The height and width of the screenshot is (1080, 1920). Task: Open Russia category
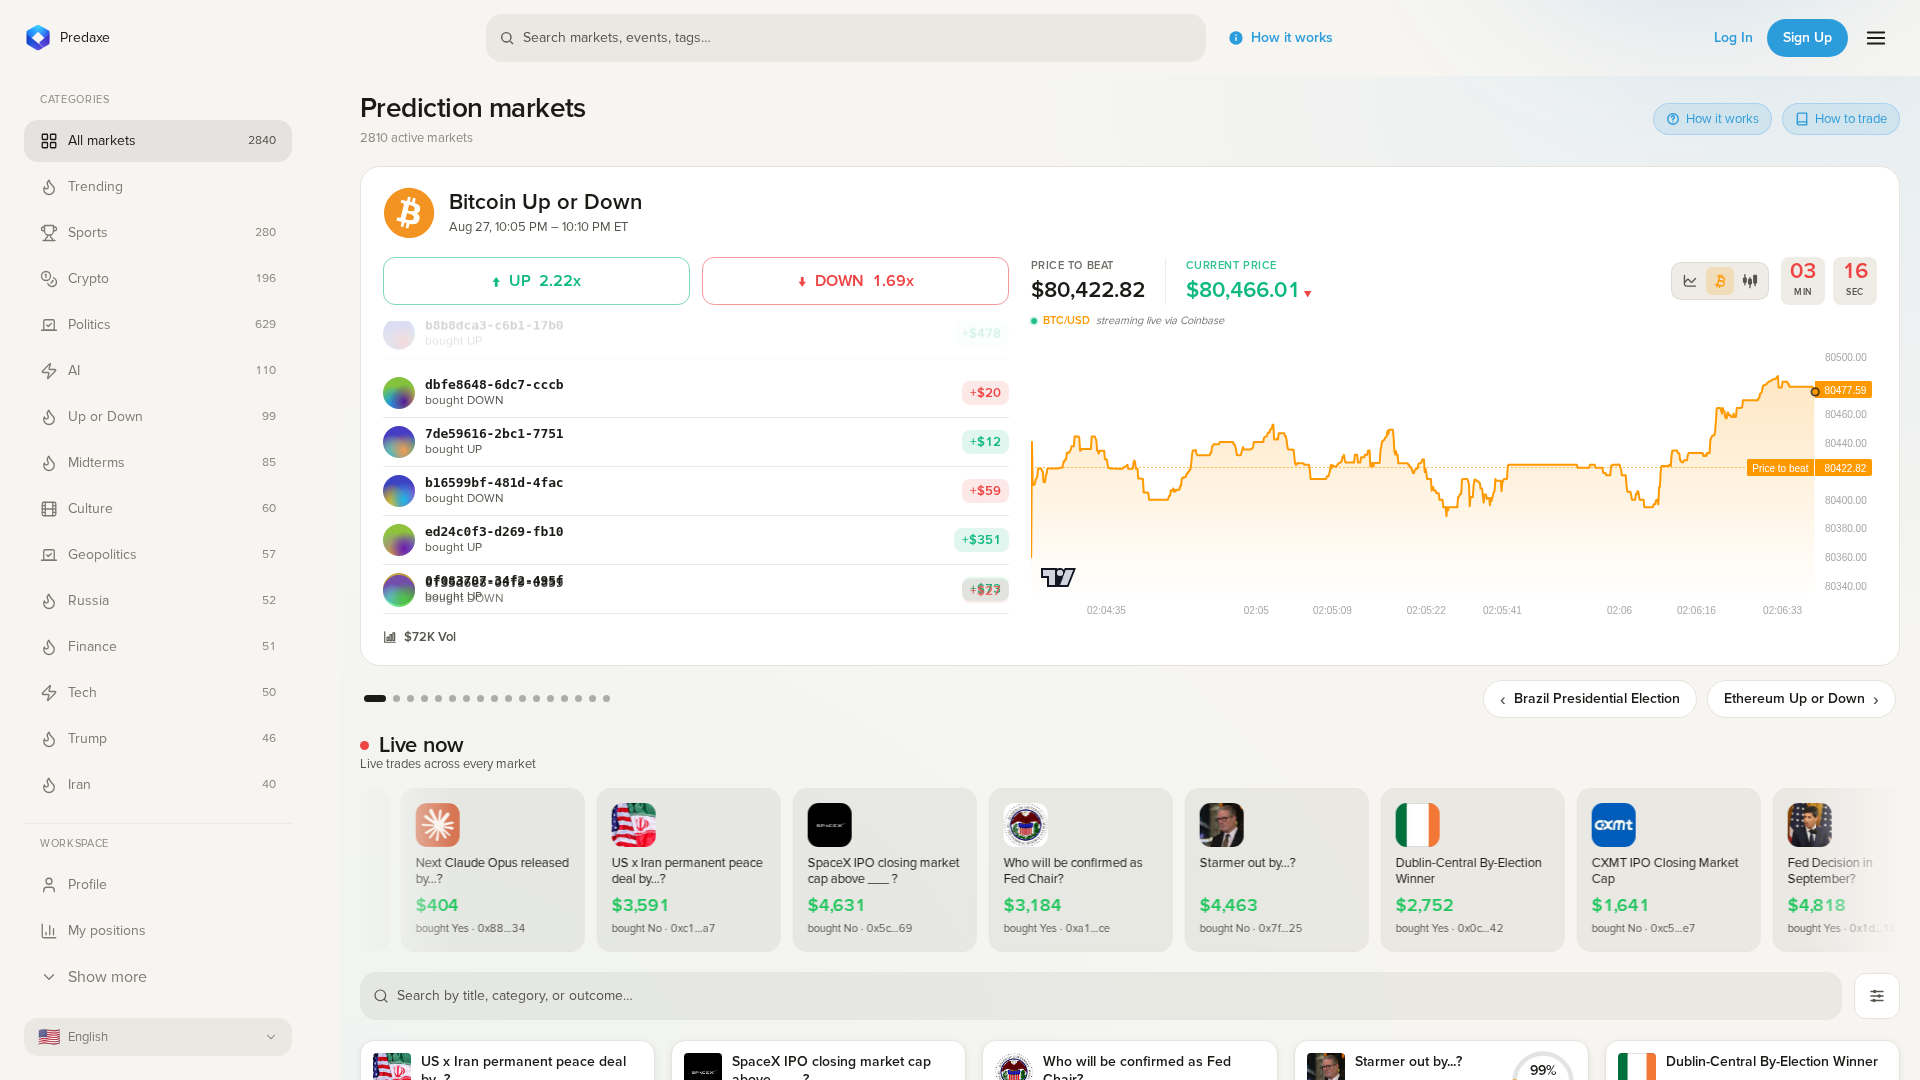tap(158, 601)
